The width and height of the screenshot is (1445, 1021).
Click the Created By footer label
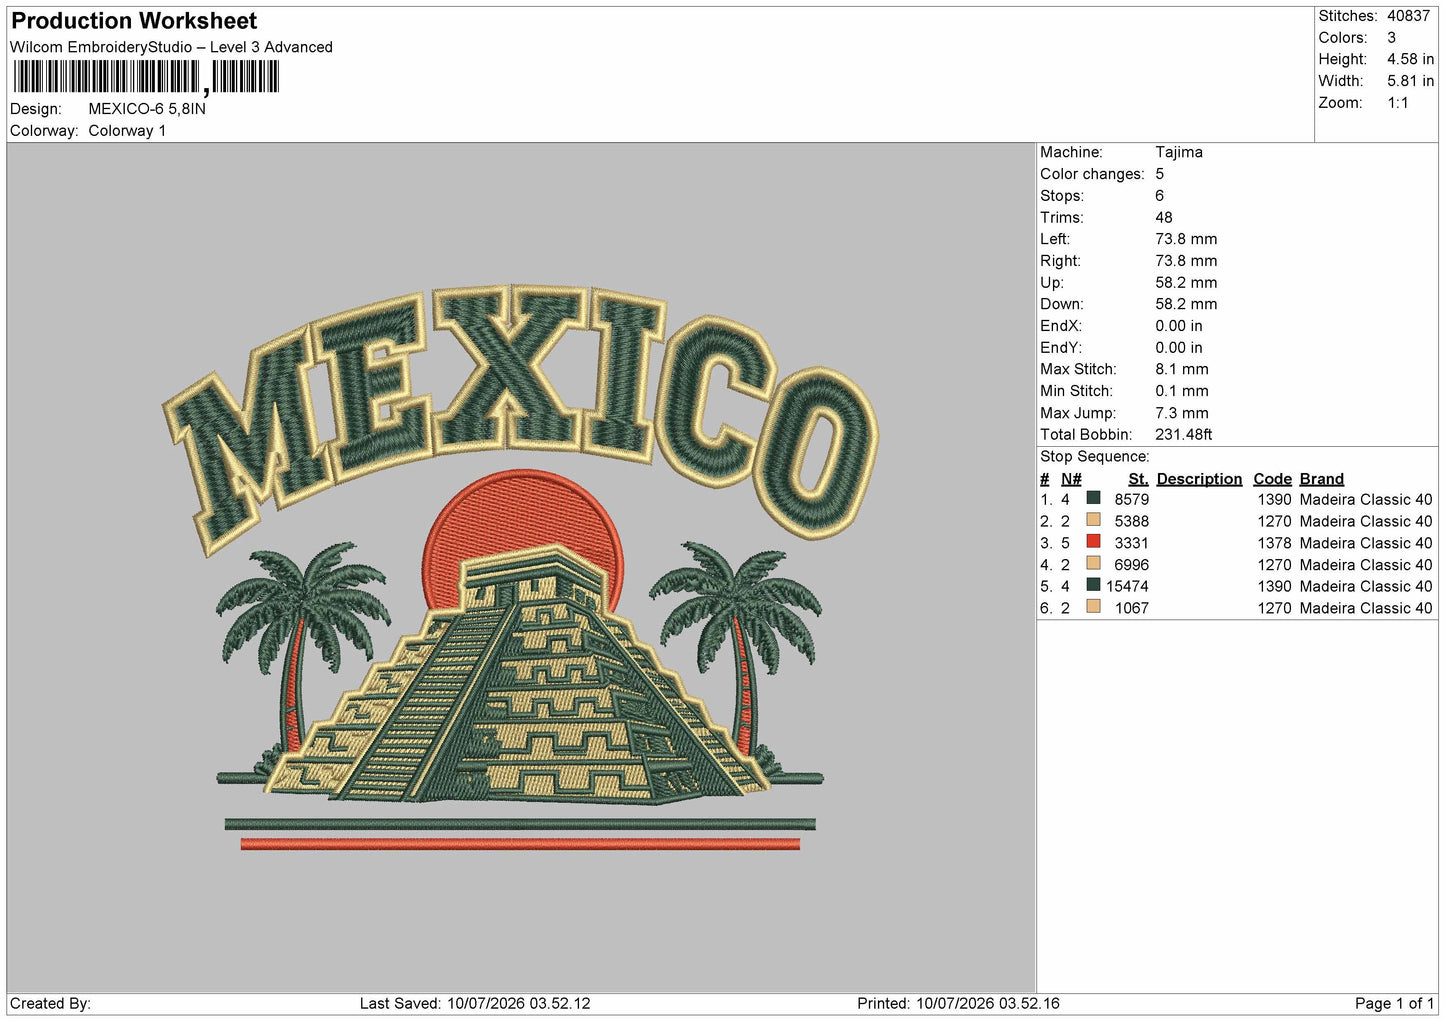pyautogui.click(x=50, y=1003)
